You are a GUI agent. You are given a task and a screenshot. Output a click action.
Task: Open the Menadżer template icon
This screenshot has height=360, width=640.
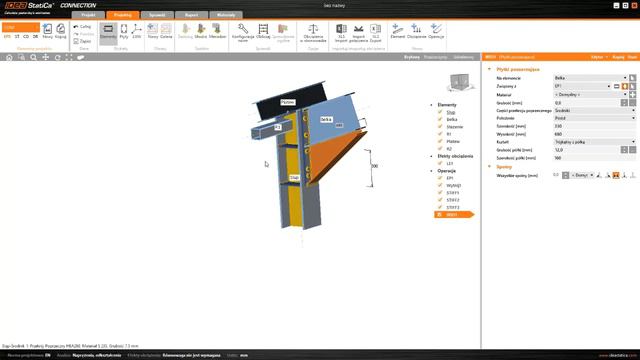(x=217, y=31)
